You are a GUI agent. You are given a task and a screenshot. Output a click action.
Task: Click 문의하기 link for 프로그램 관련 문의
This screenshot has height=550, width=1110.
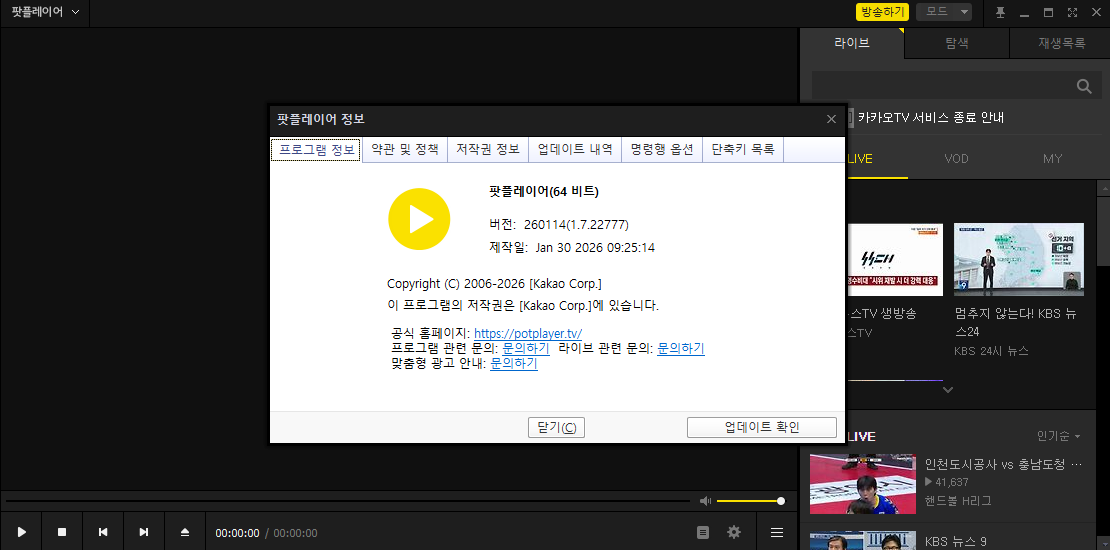point(526,348)
